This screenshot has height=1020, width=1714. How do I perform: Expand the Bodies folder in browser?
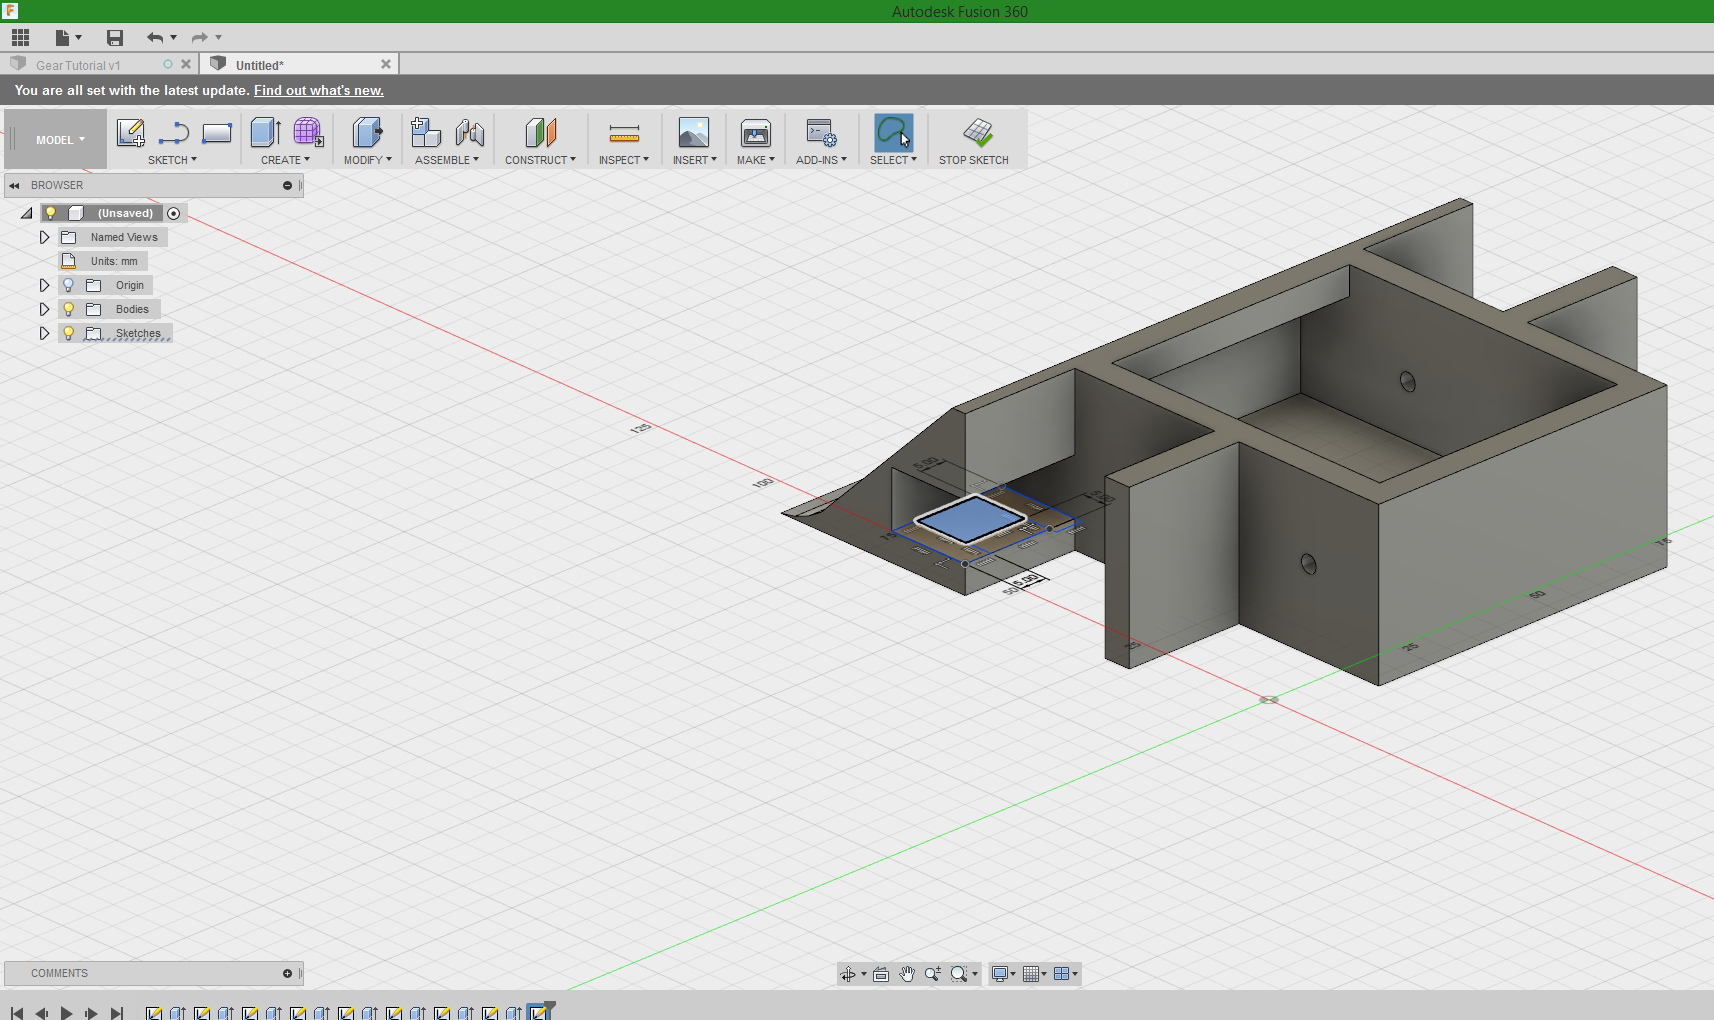click(44, 308)
